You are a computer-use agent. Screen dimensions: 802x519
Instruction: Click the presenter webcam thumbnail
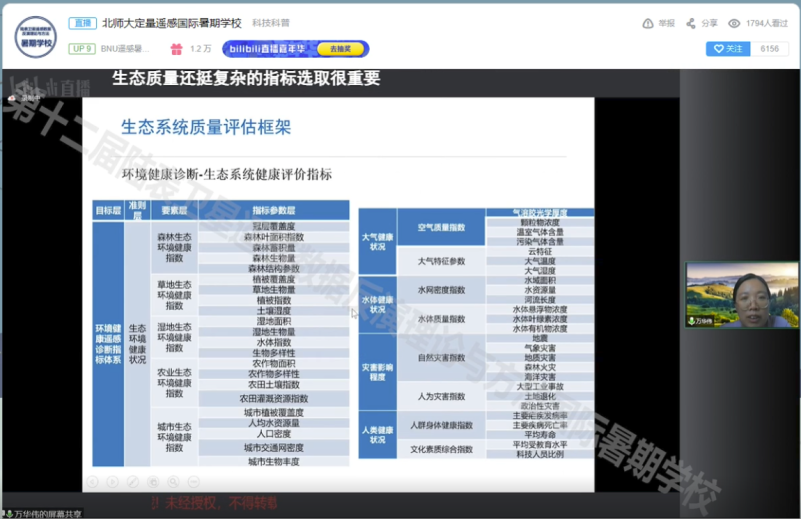click(741, 295)
